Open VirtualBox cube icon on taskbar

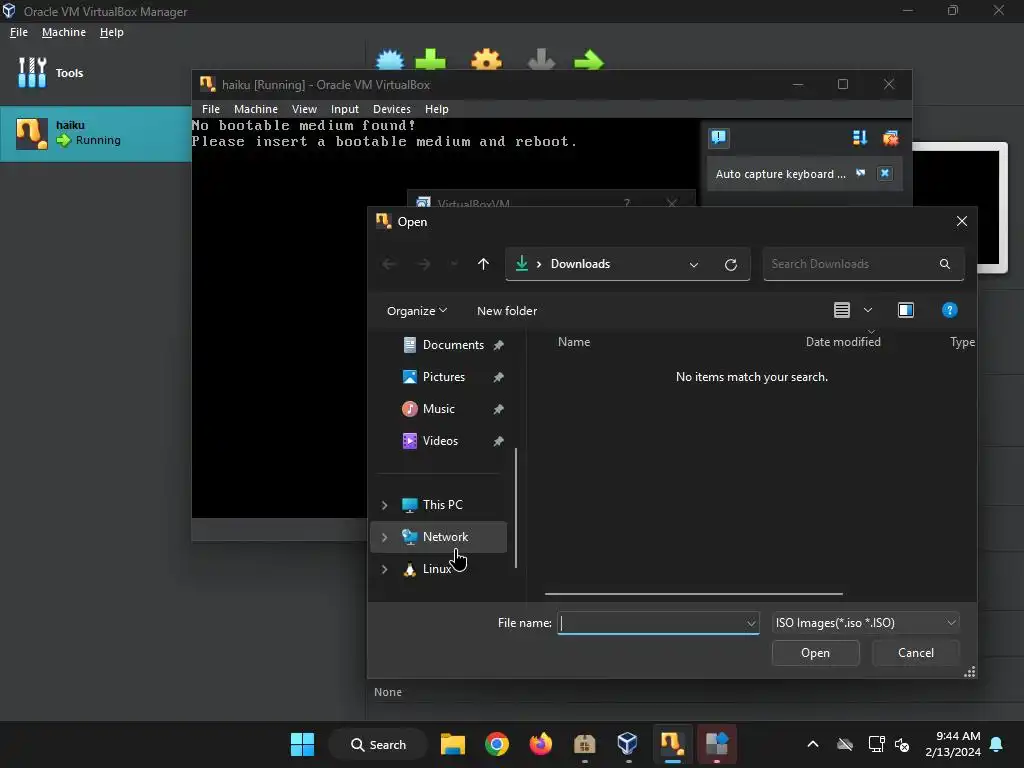(x=628, y=744)
